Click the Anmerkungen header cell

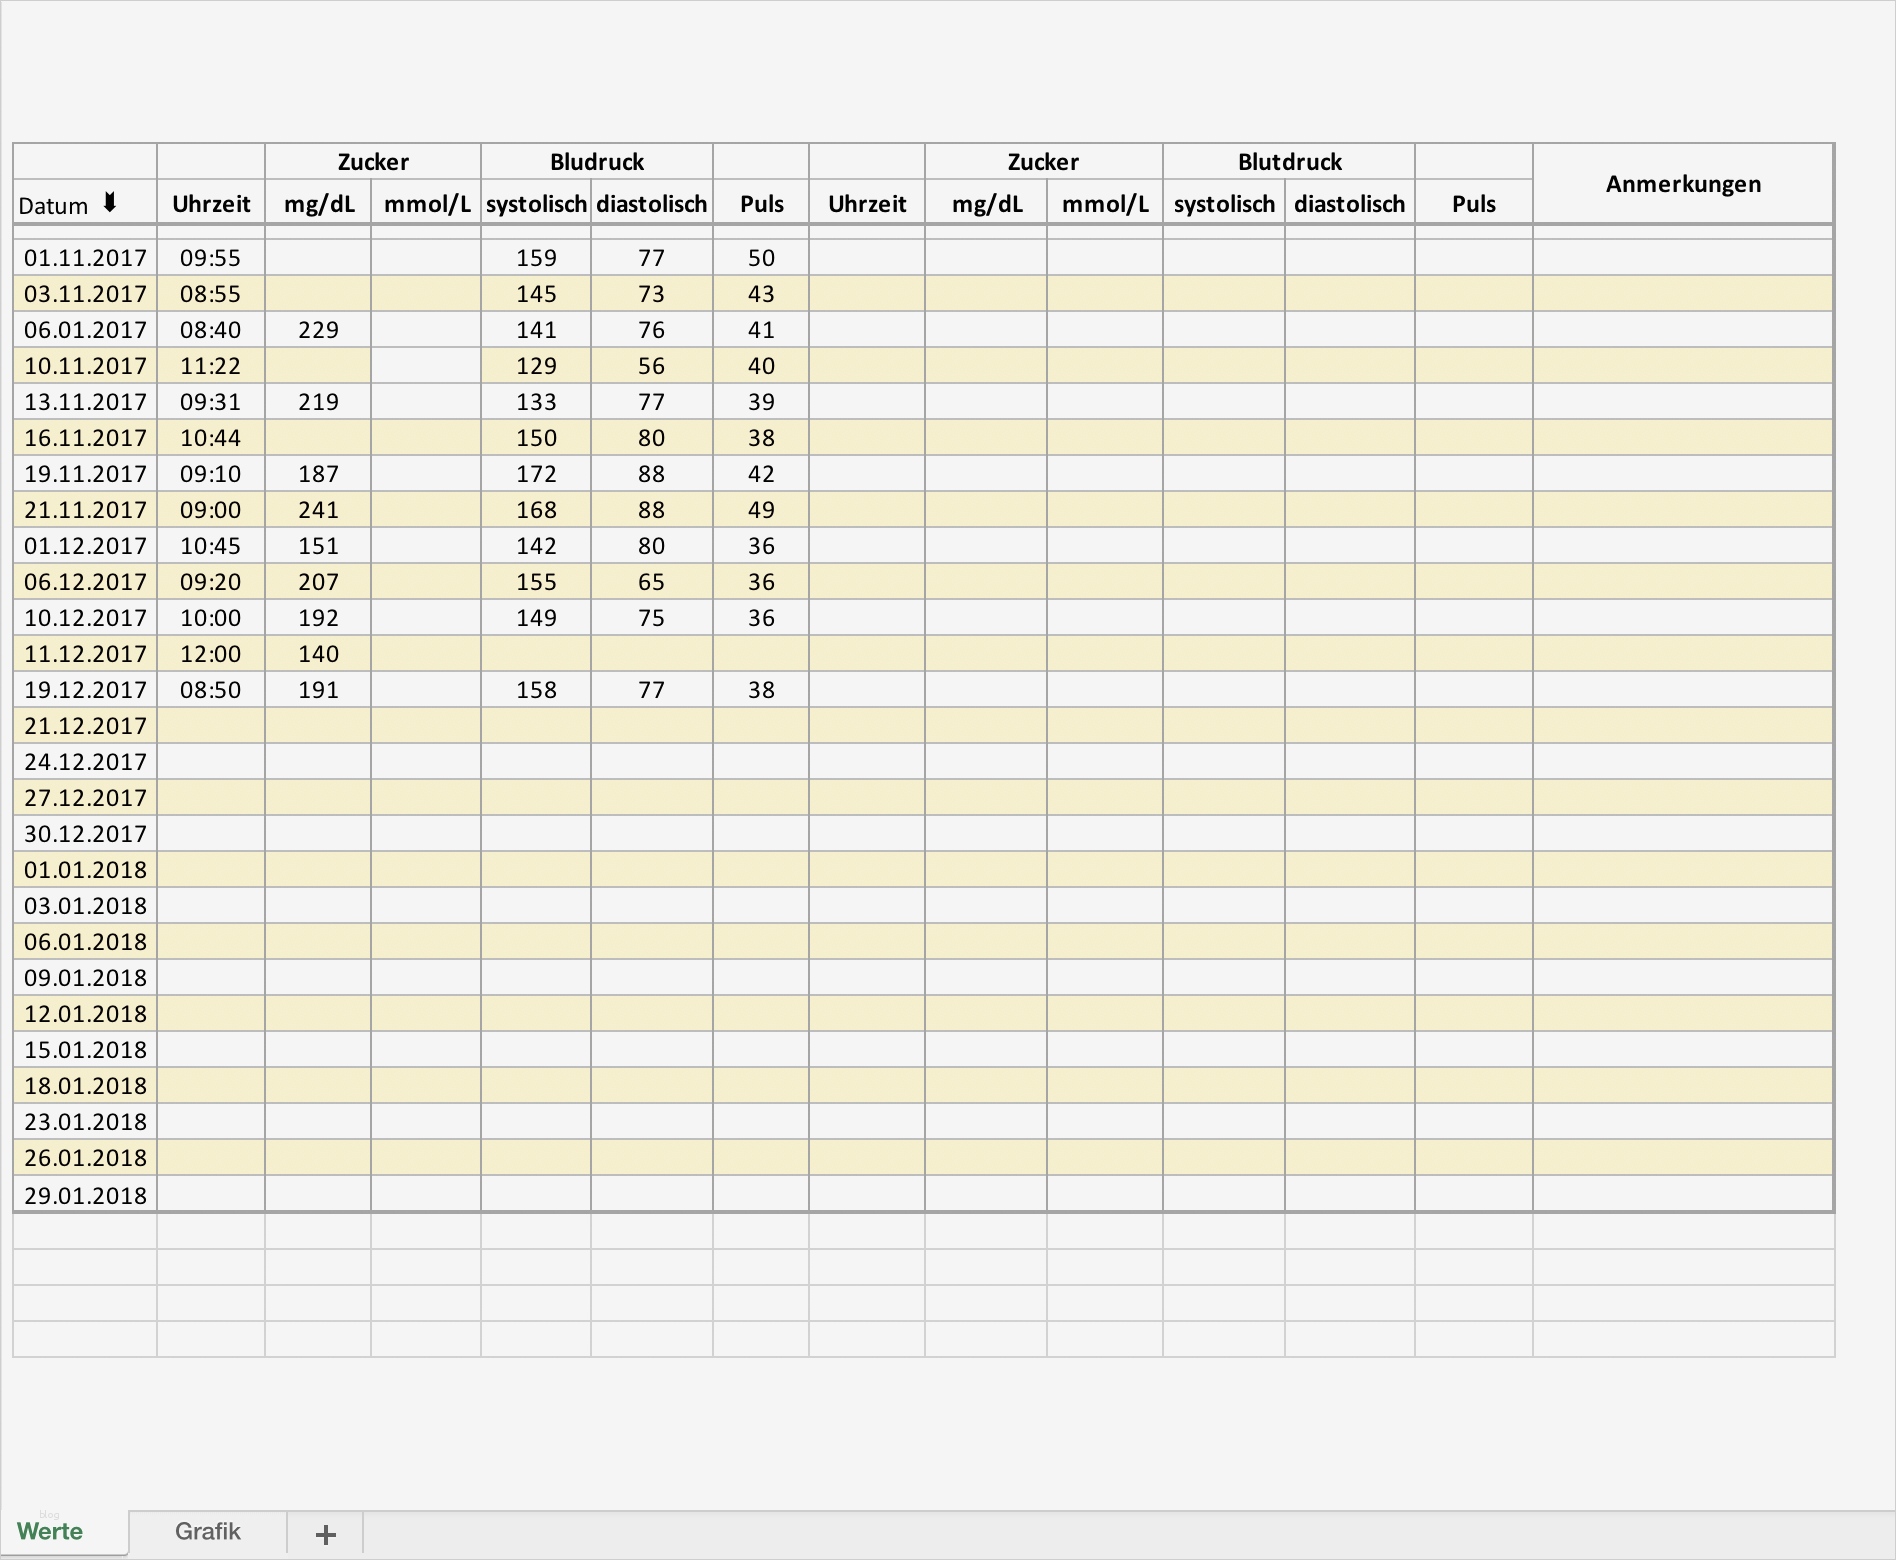tap(1683, 184)
